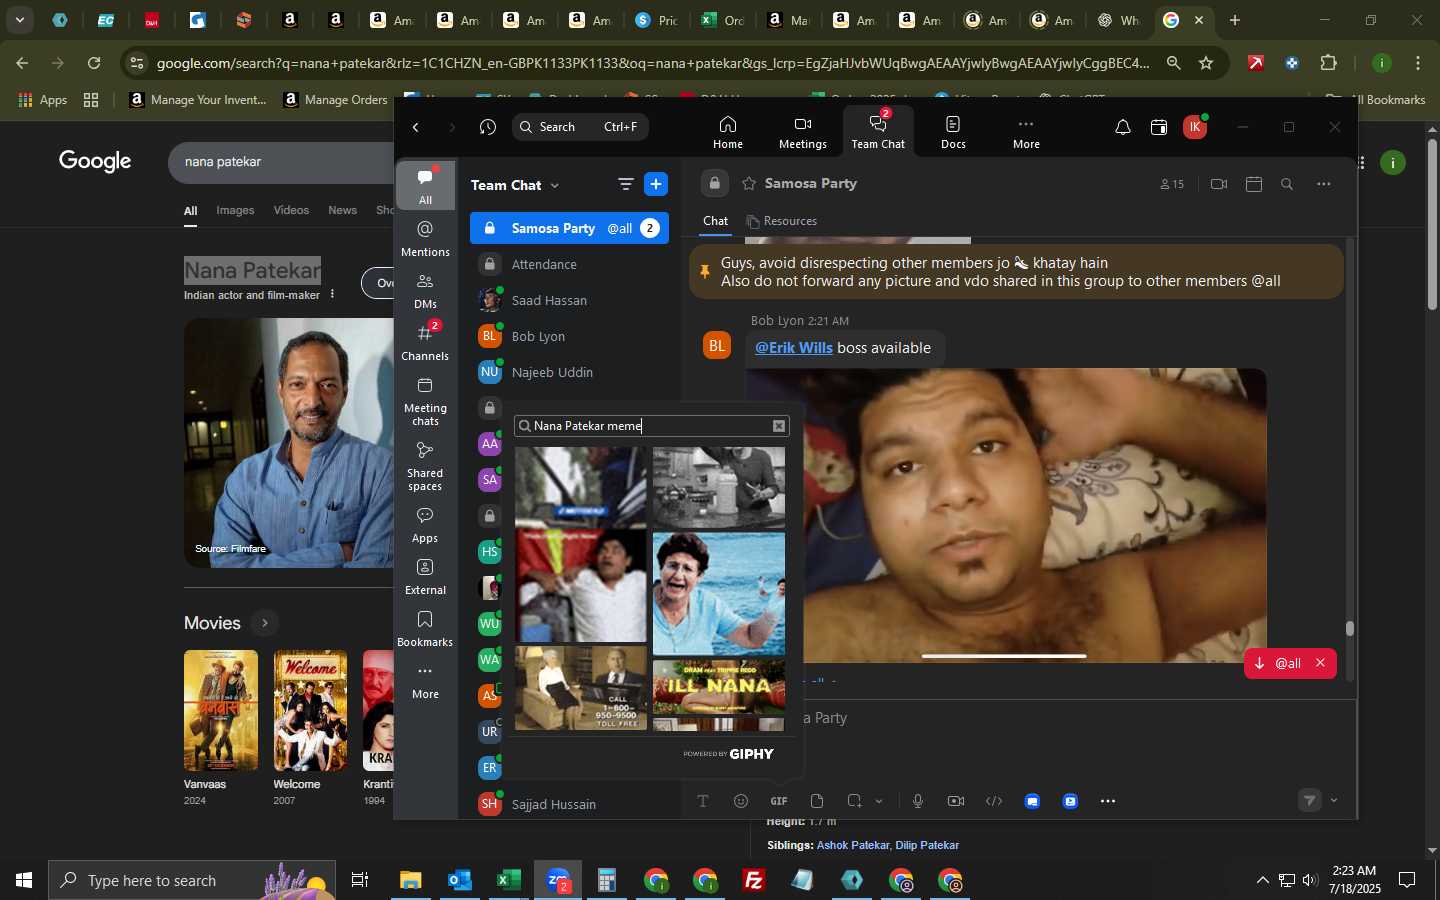The width and height of the screenshot is (1440, 900).
Task: Open the Home tab in Zoom
Action: click(728, 131)
